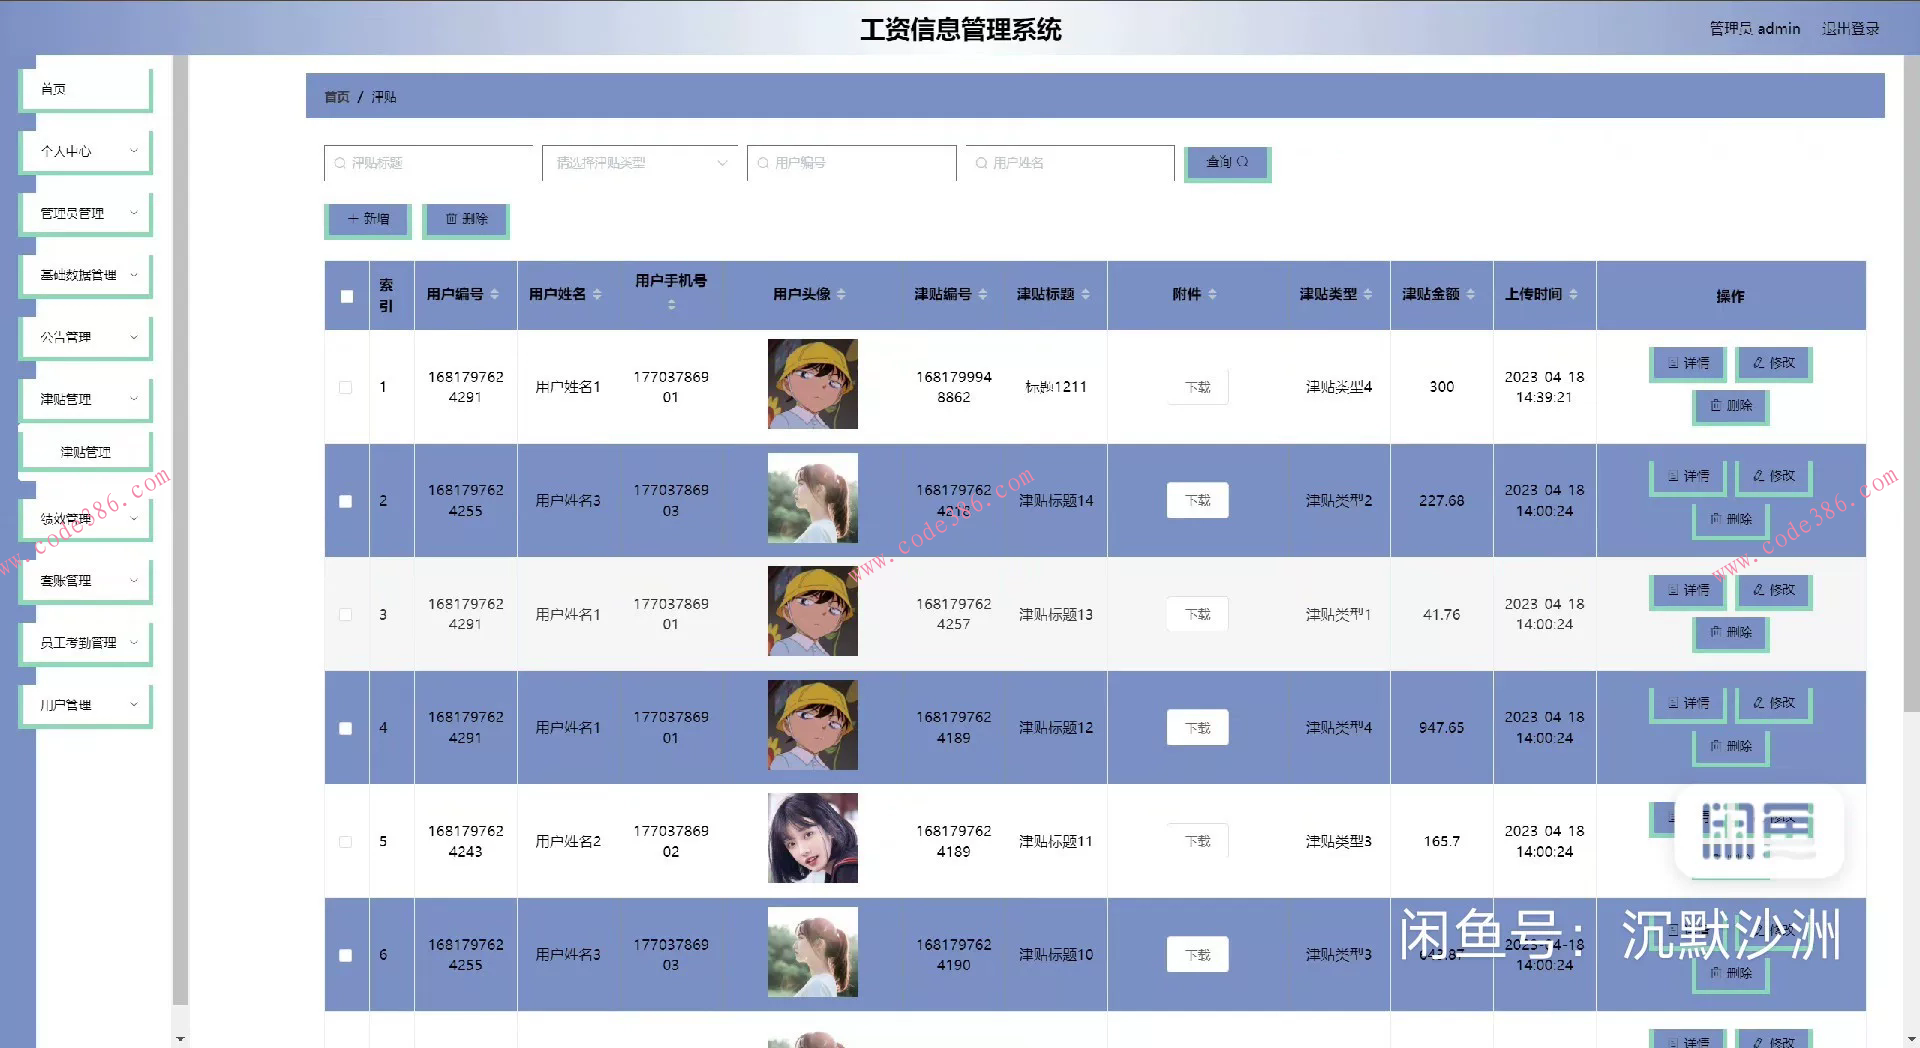Click the 退出登录 logout link
Image resolution: width=1920 pixels, height=1048 pixels.
click(1850, 28)
